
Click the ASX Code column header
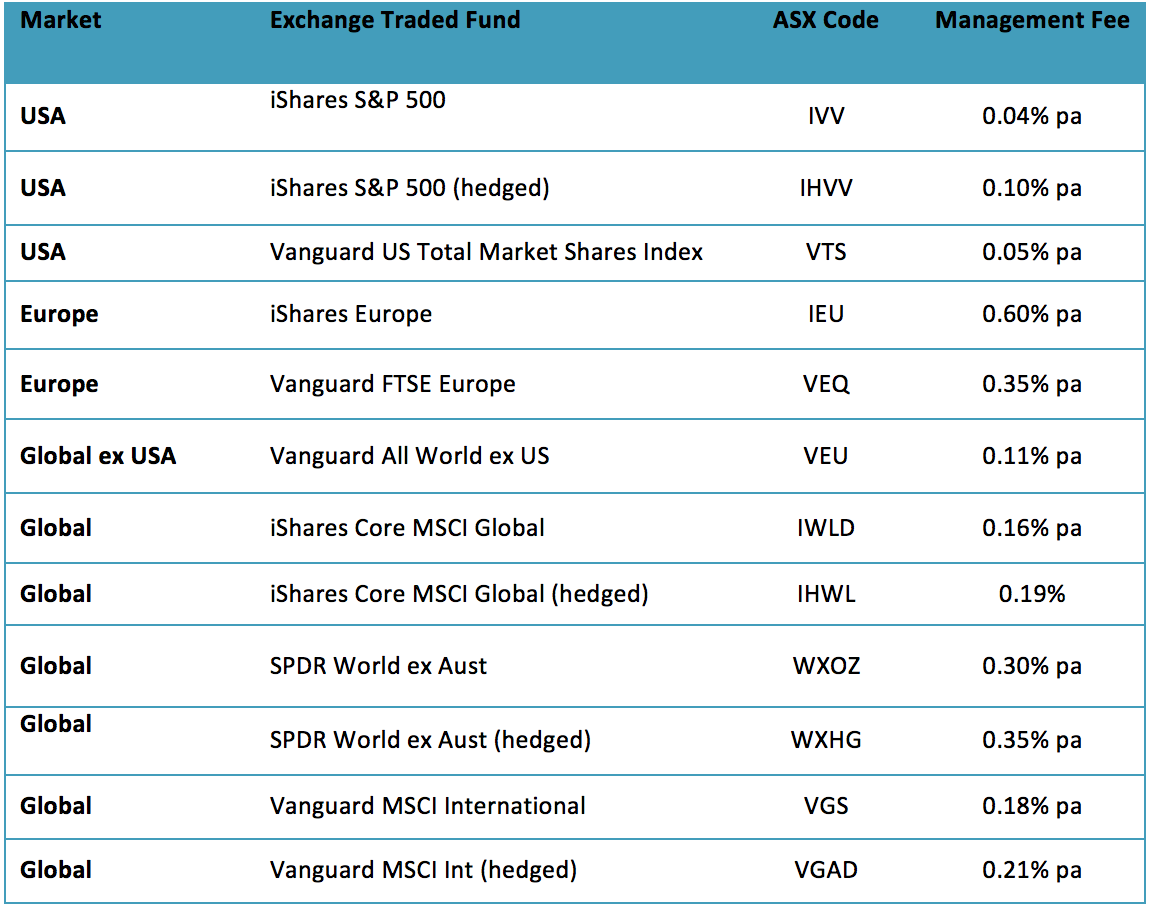(x=825, y=21)
